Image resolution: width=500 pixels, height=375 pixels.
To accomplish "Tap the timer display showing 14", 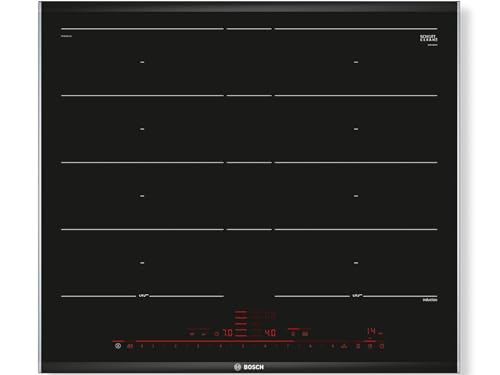I will pos(371,331).
